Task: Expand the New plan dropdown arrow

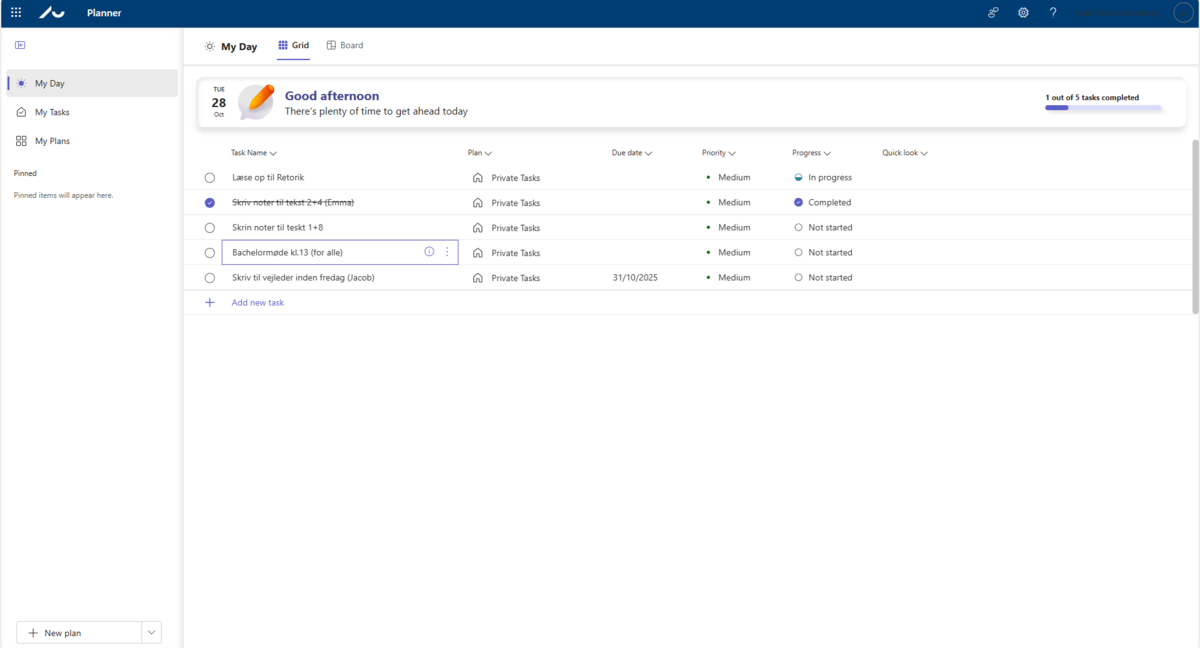Action: coord(152,632)
